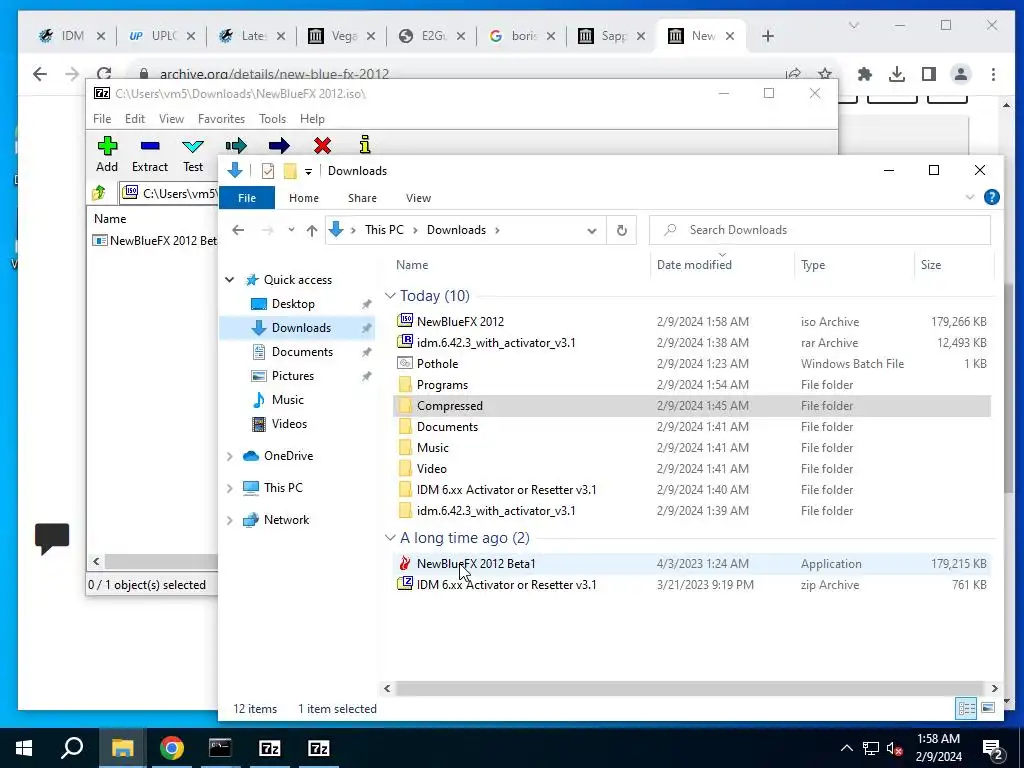The height and width of the screenshot is (768, 1024).
Task: Click the red Delete X icon in 7-Zip
Action: (x=322, y=145)
